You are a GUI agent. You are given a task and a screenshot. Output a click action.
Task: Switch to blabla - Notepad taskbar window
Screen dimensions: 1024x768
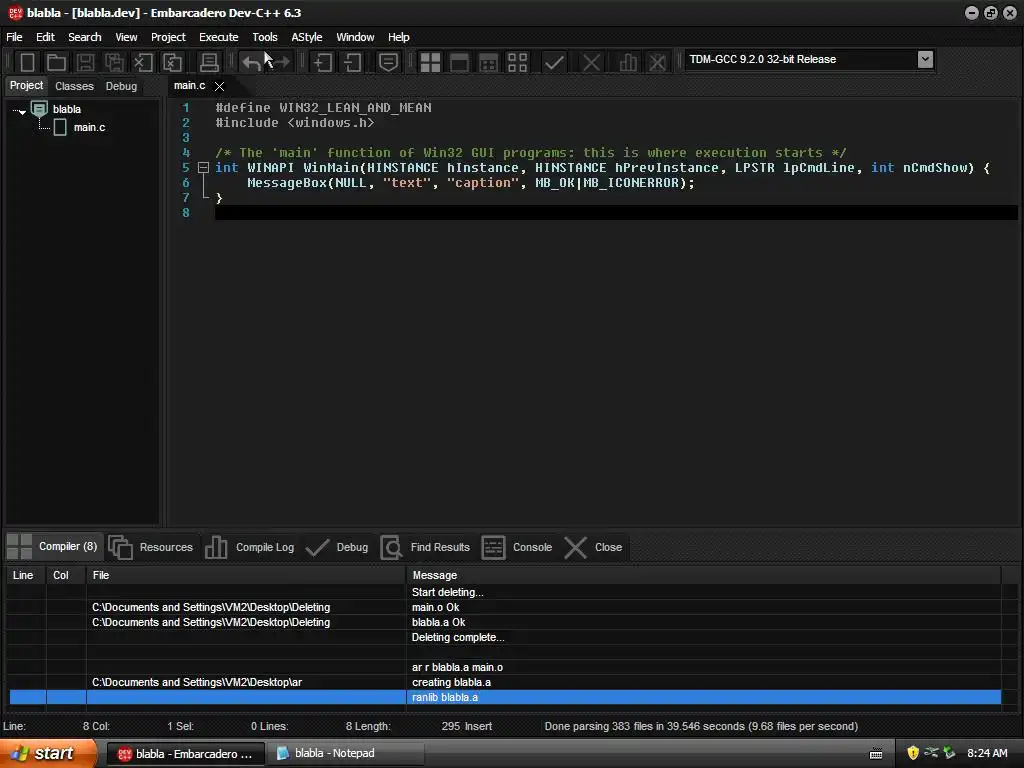pos(348,754)
